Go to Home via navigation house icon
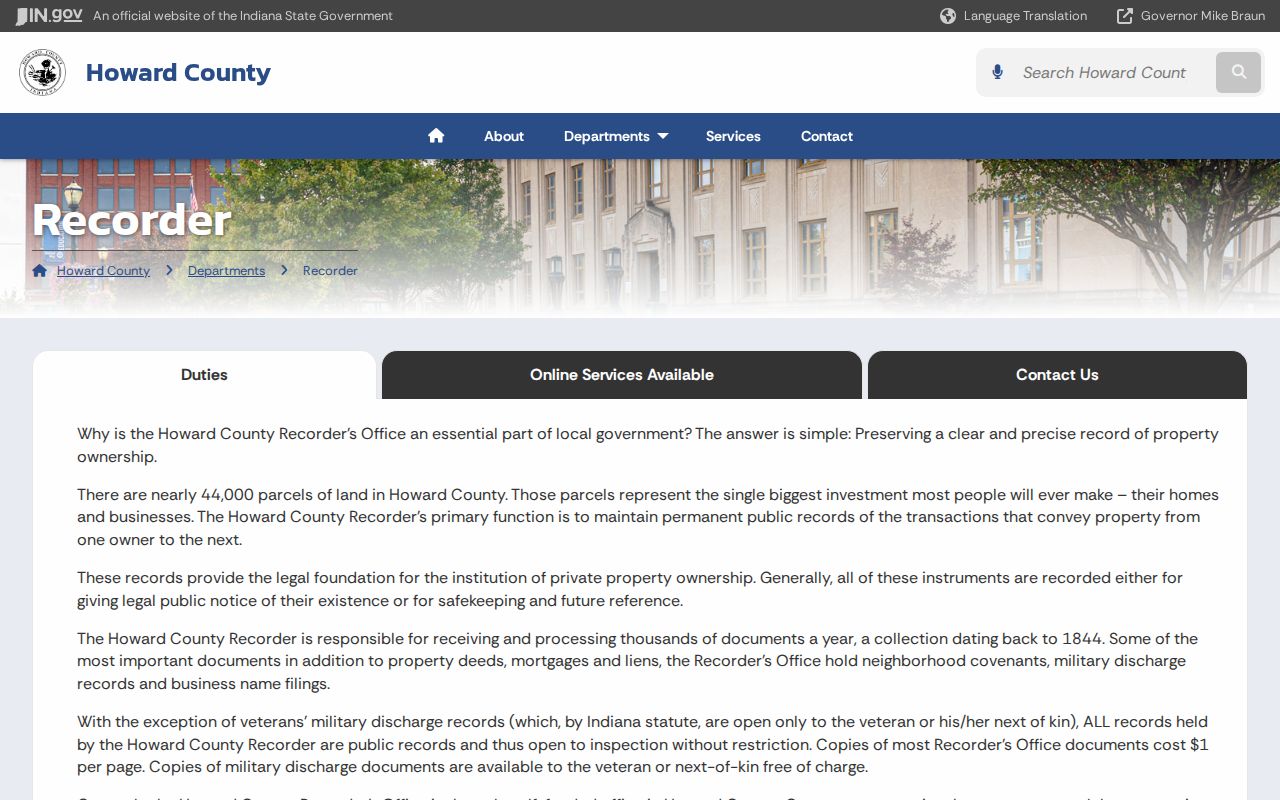This screenshot has width=1280, height=800. click(x=436, y=136)
